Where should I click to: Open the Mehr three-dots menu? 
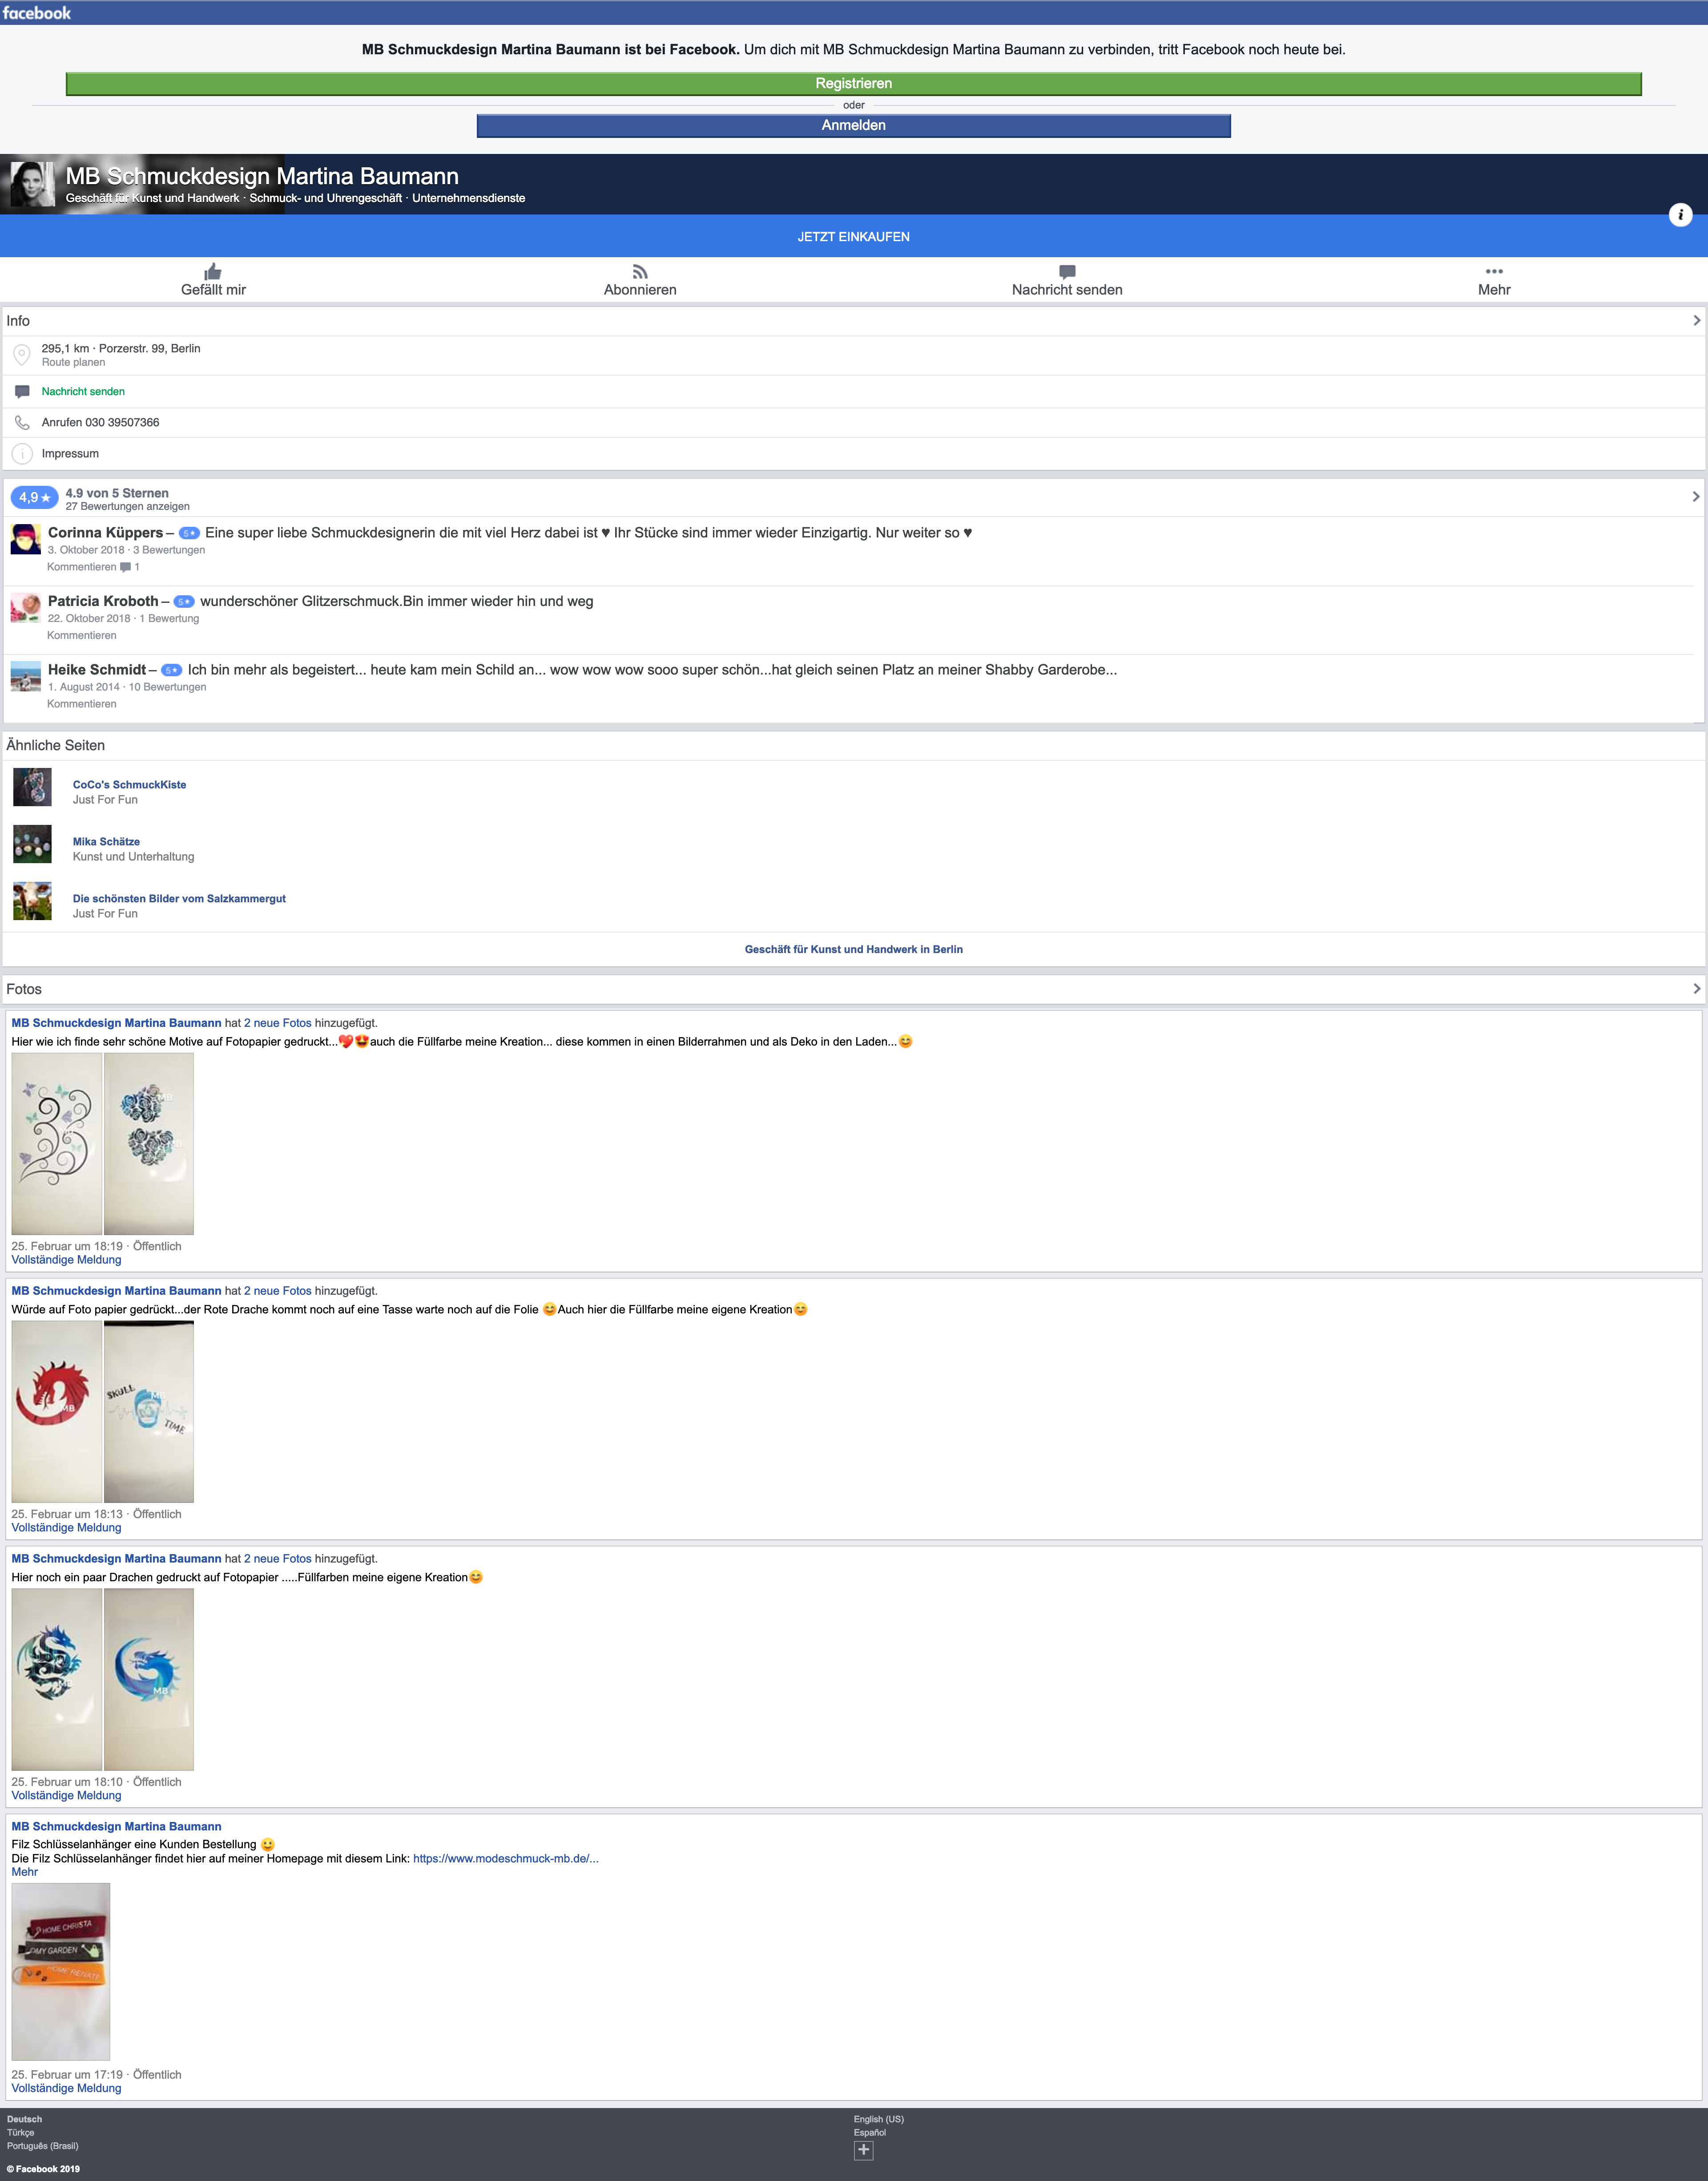tap(1494, 271)
